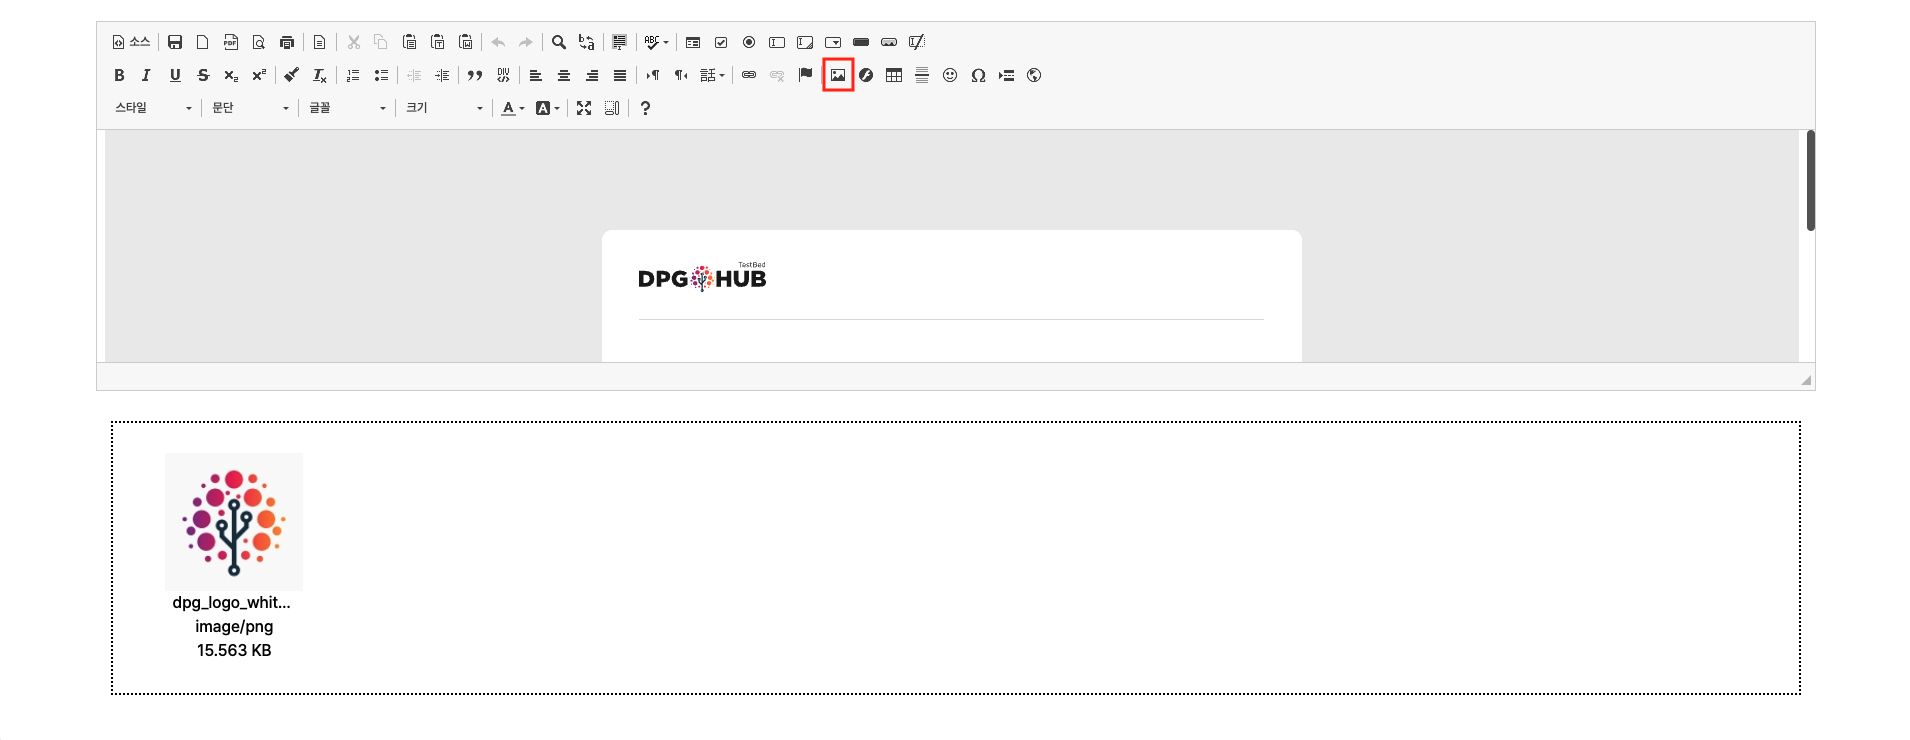The width and height of the screenshot is (1910, 740).
Task: Insert a block quote
Action: (x=475, y=75)
